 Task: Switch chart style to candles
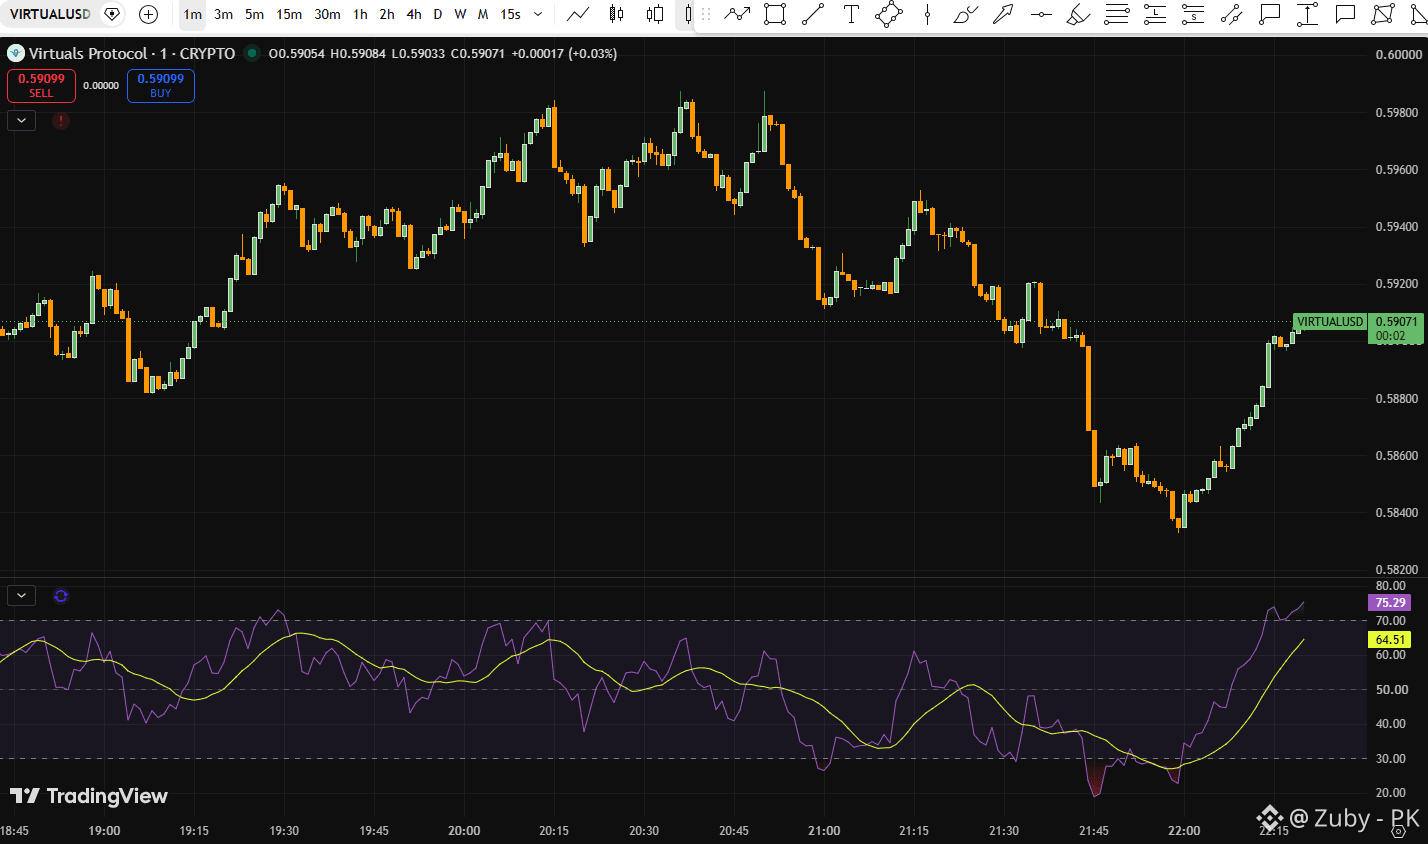tap(616, 14)
